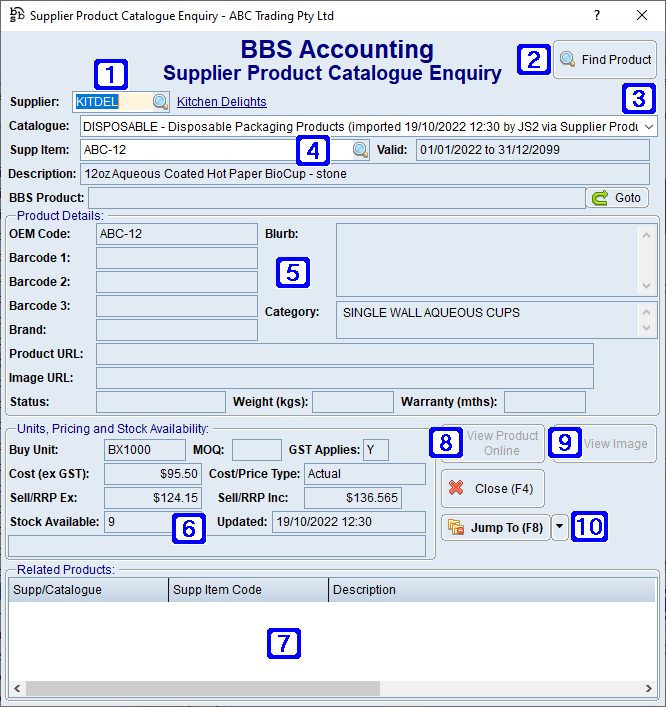Click the Related Products scroll left arrow
The image size is (666, 707).
17,689
